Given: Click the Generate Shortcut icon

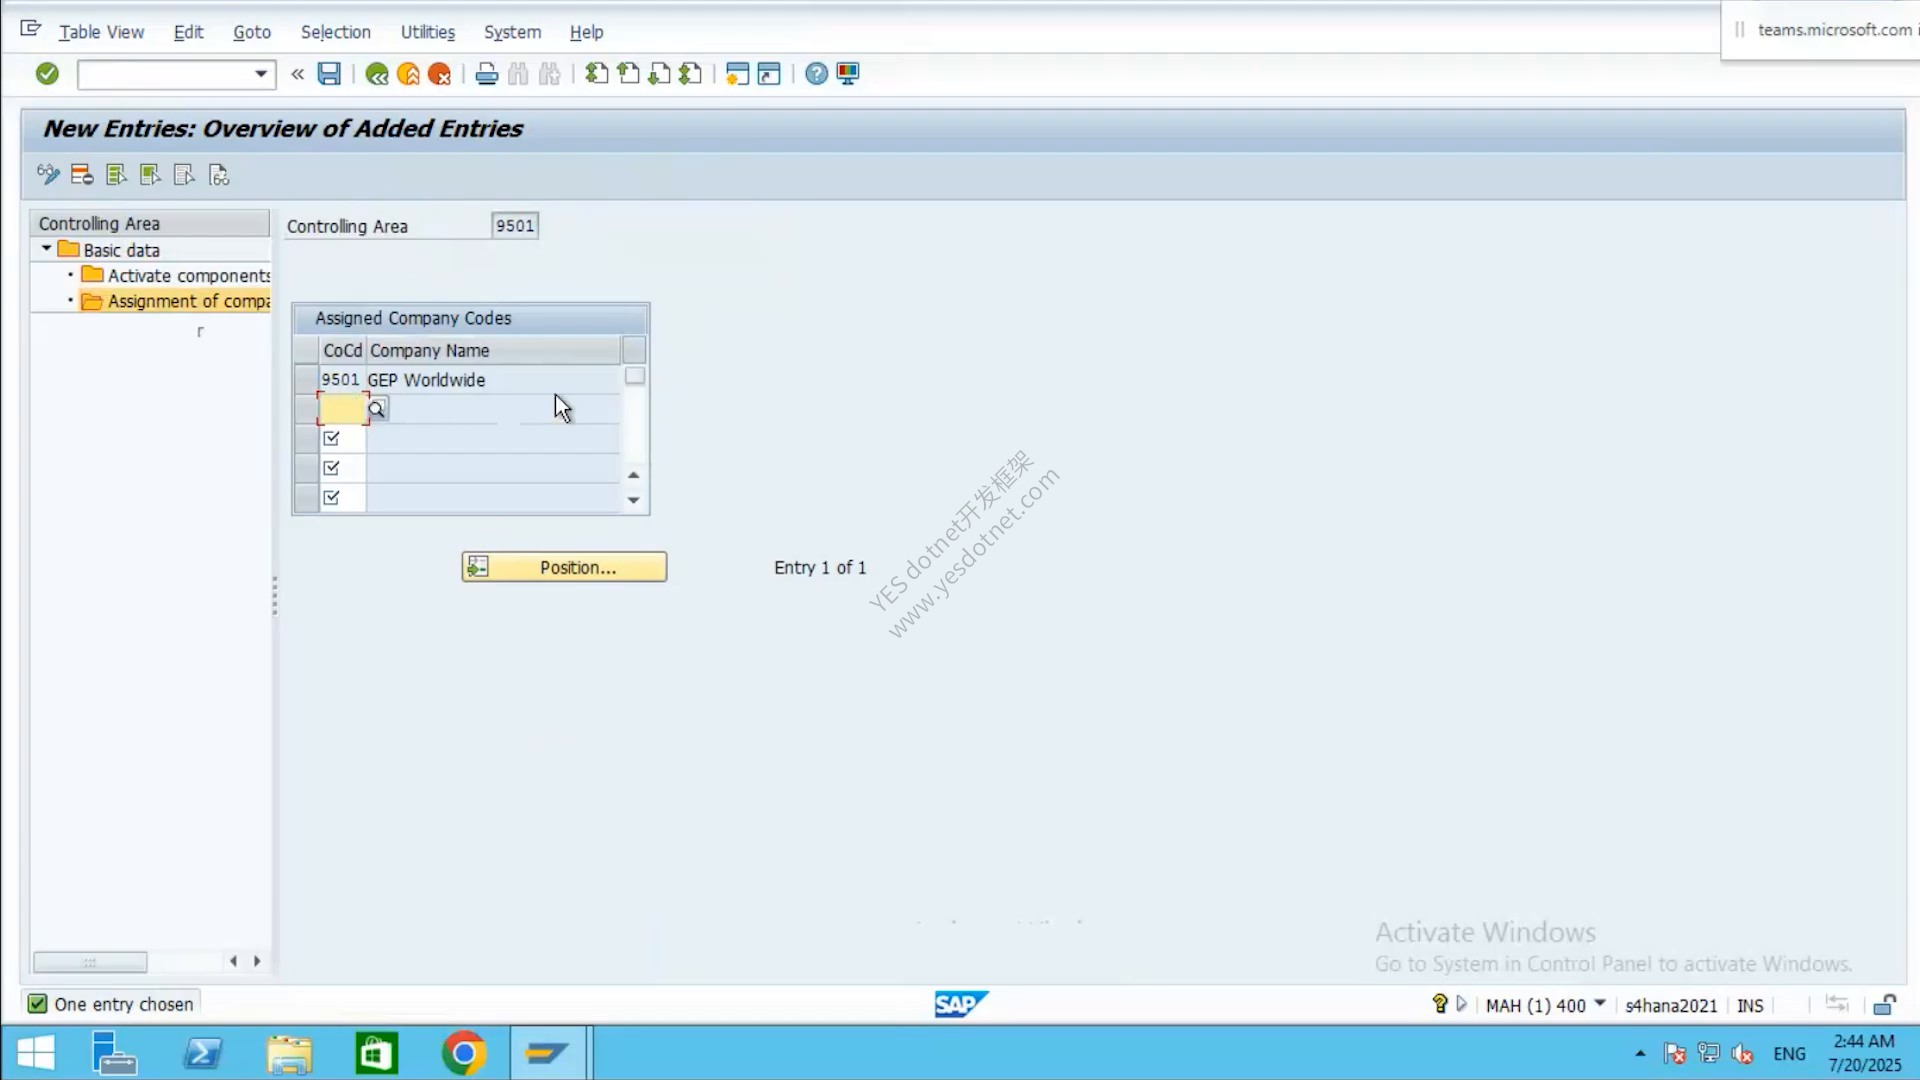Looking at the screenshot, I should click(769, 74).
